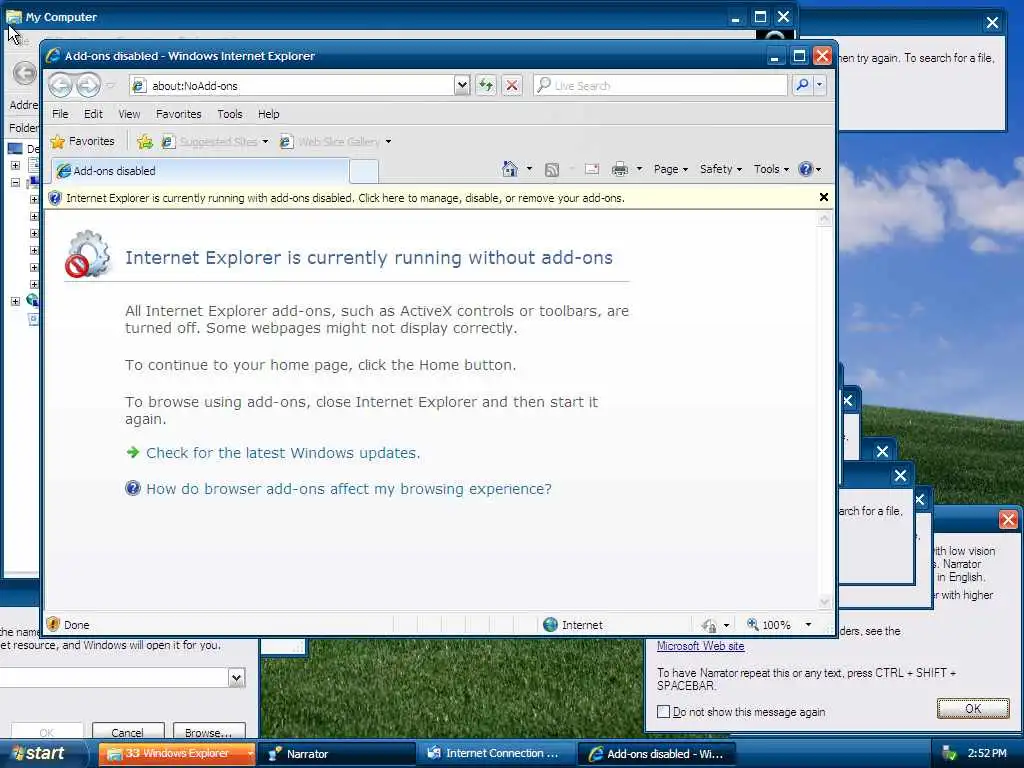Go forward with the IE Forward button
1024x768 pixels.
[89, 85]
